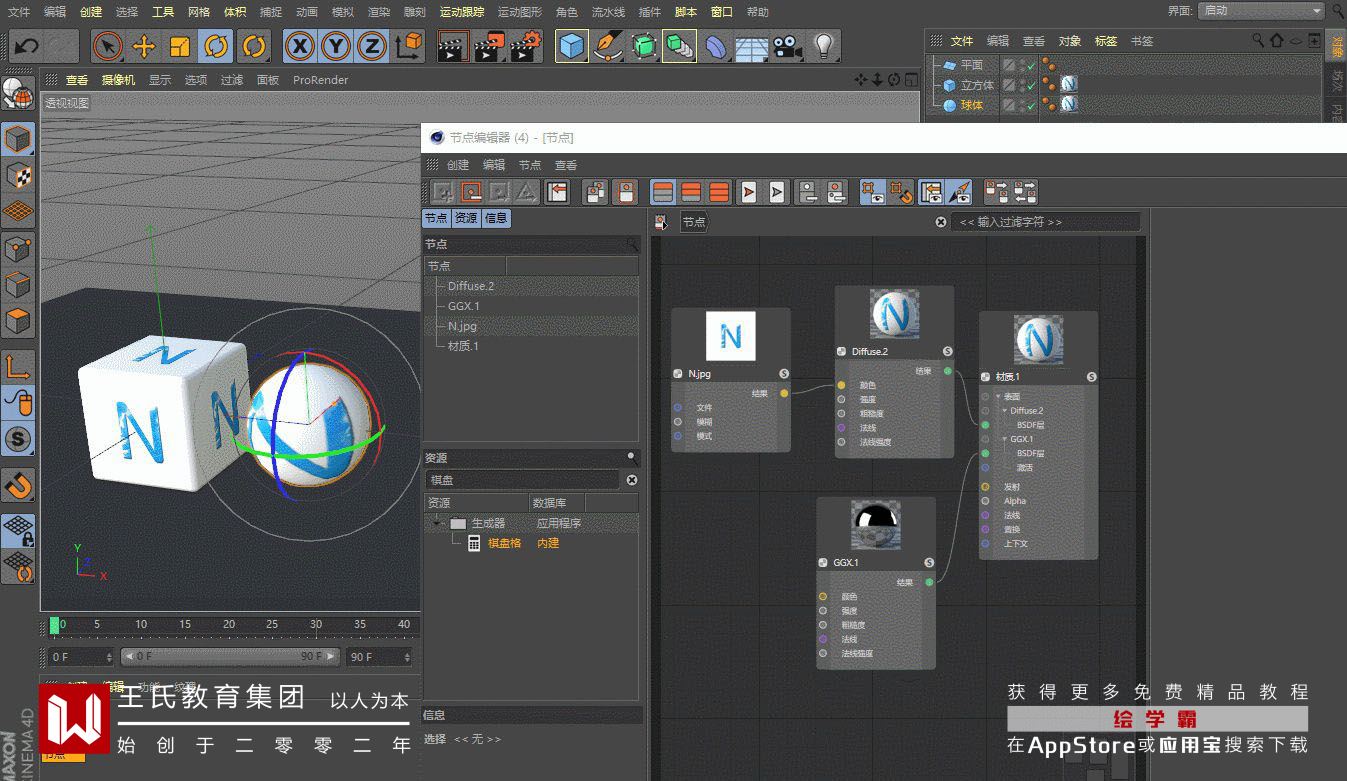Click the Floor grid environment icon
The image size is (1347, 781).
751,46
